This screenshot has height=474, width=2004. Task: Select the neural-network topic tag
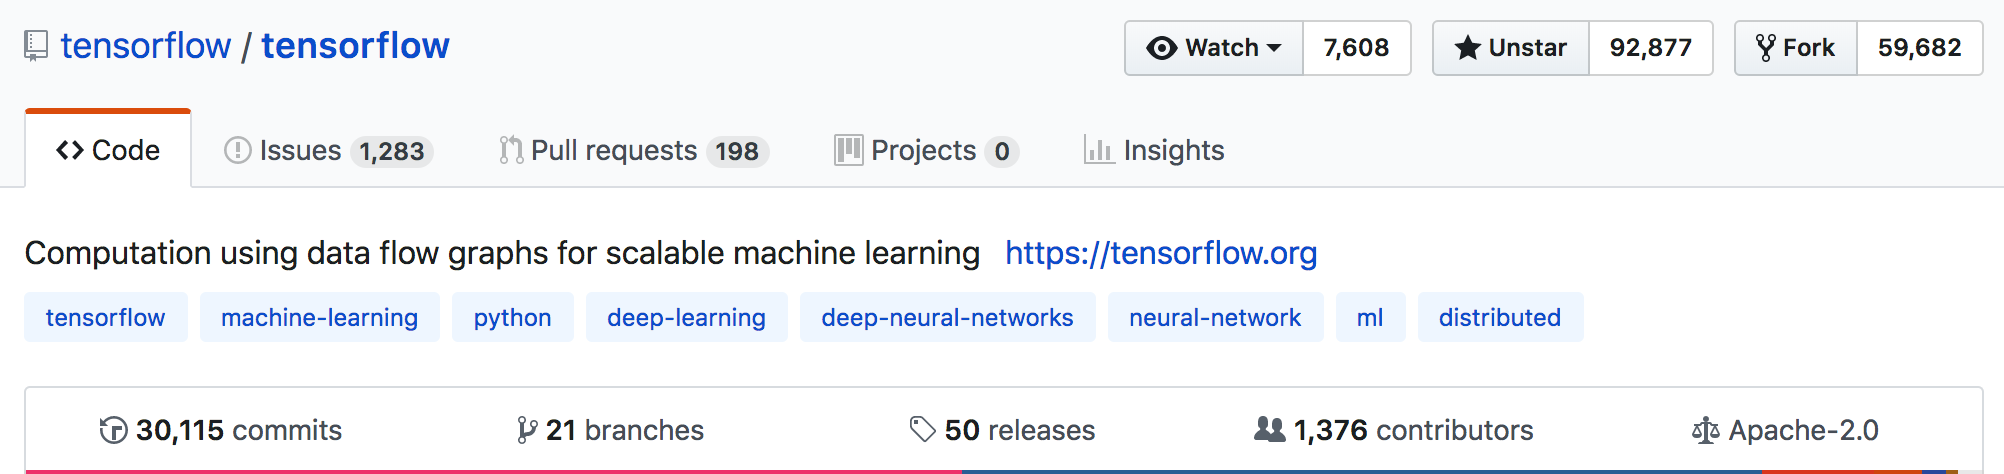[1216, 317]
